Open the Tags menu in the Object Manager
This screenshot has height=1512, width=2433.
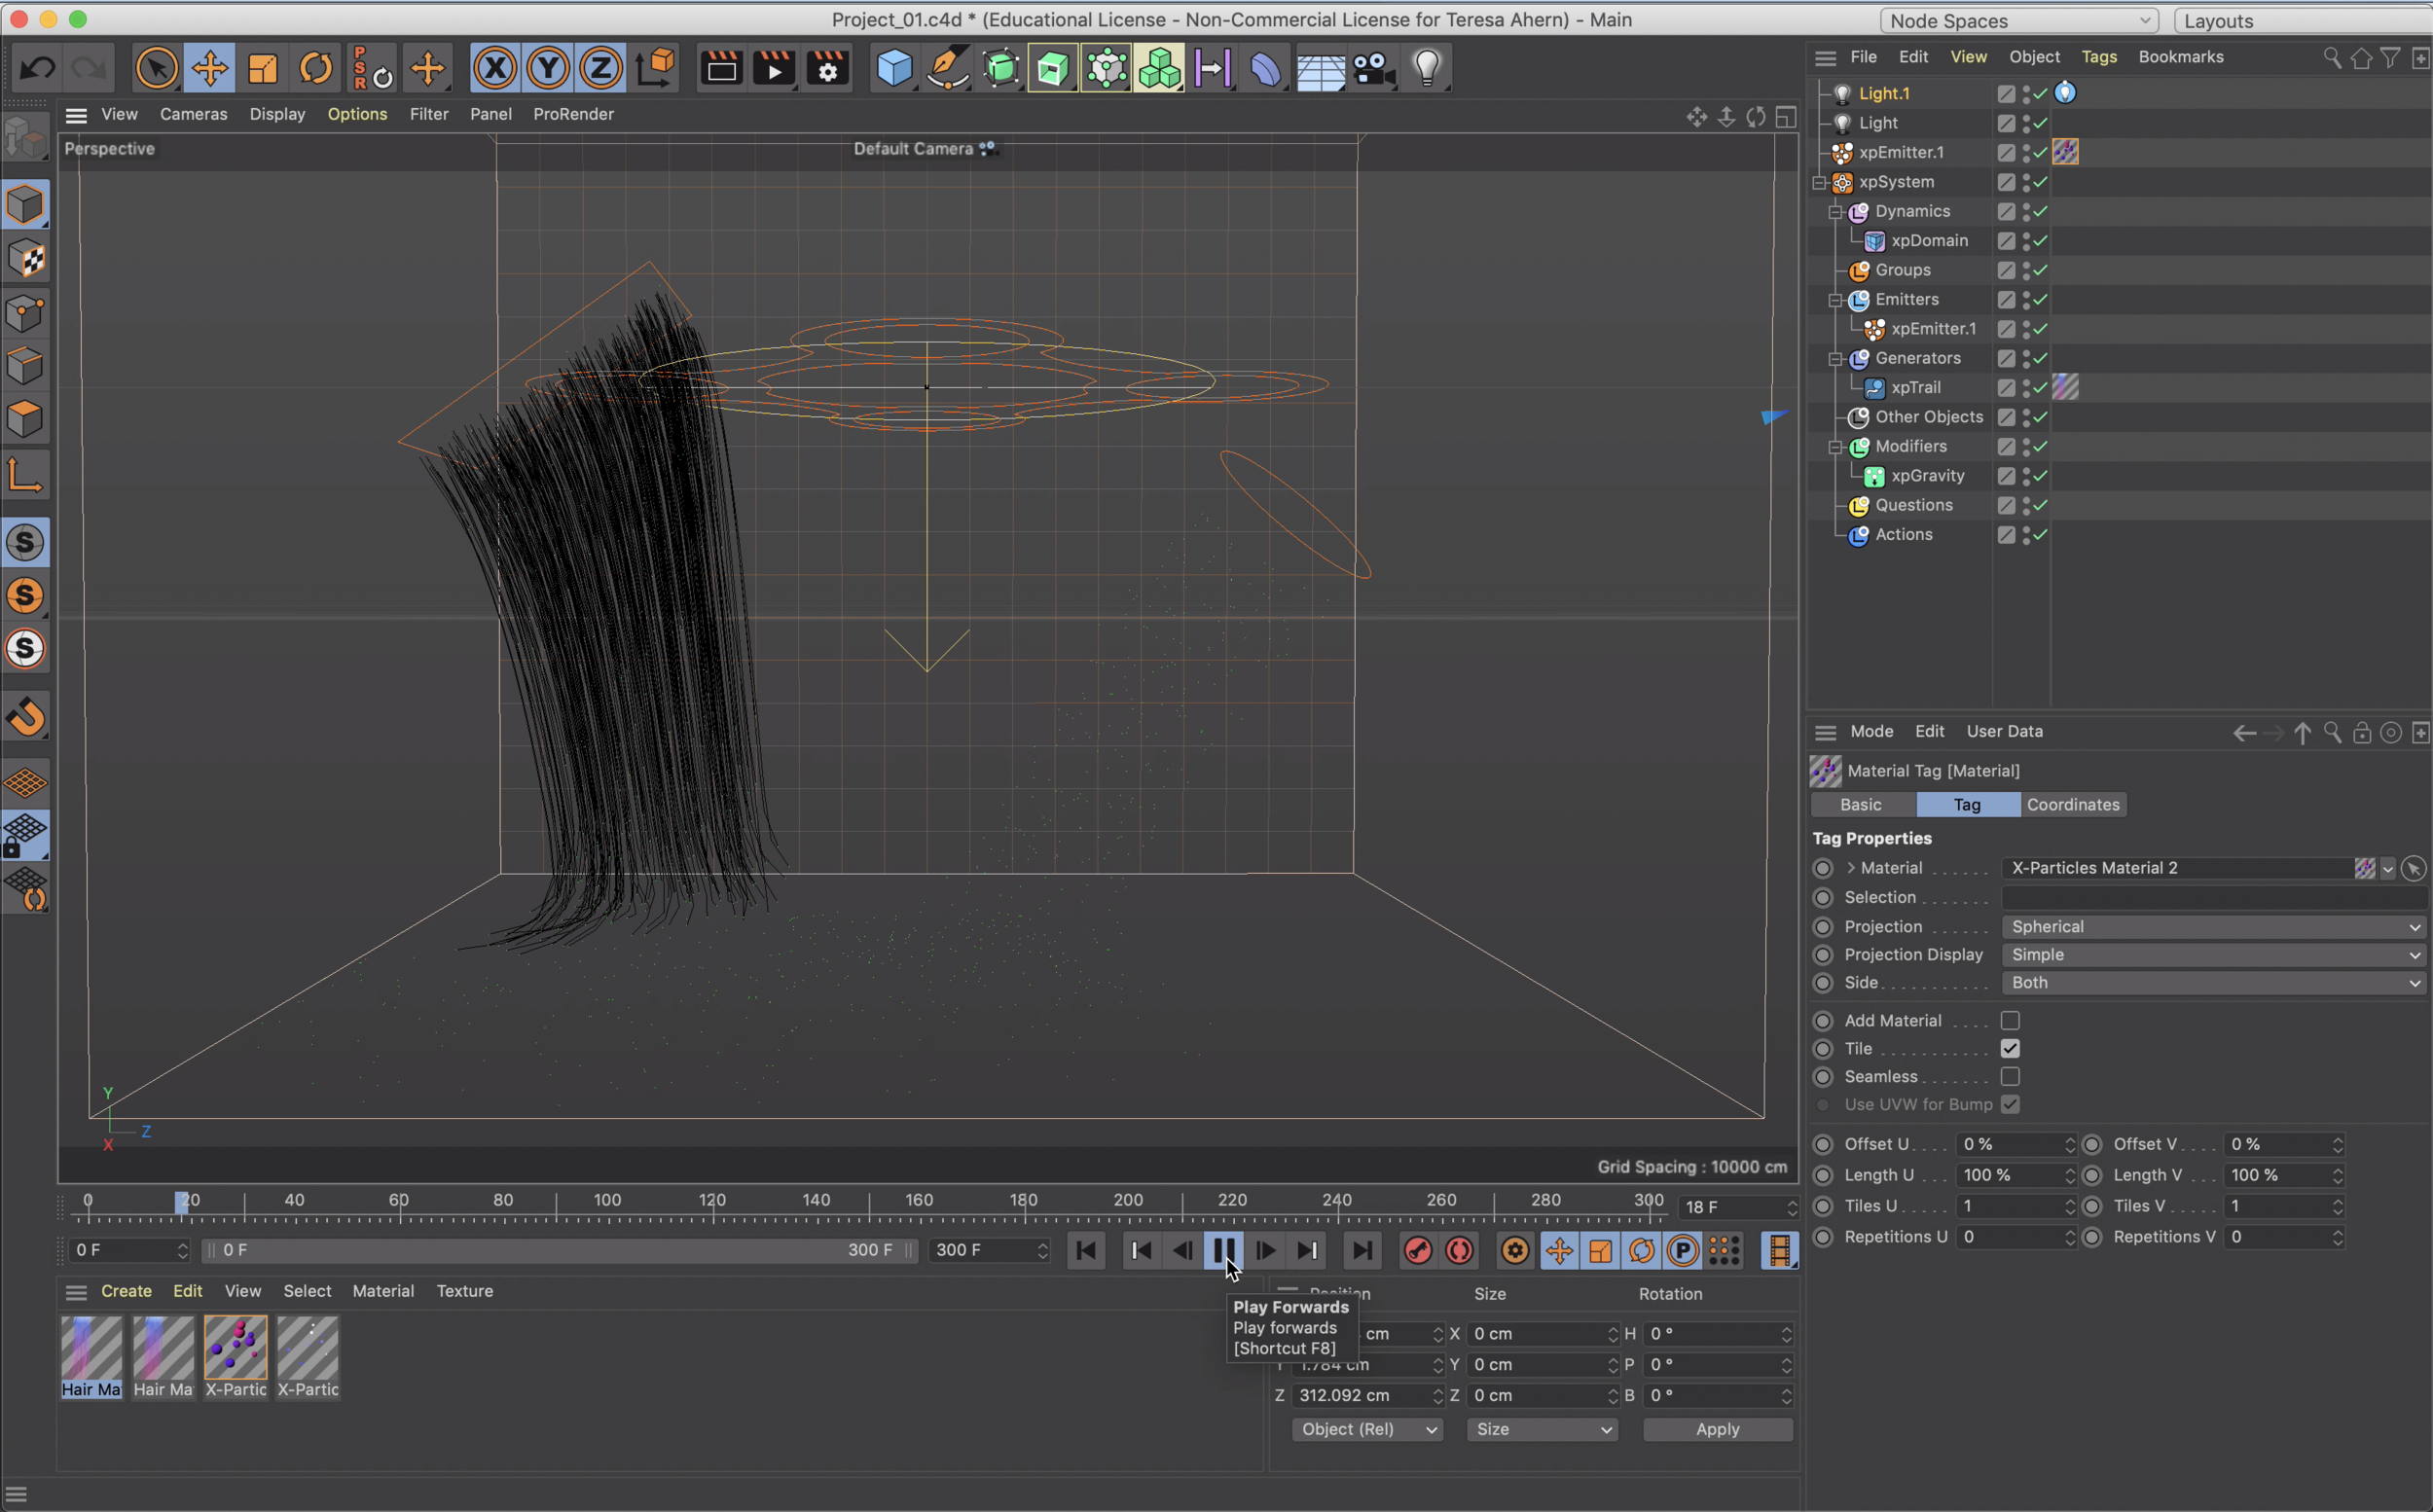pyautogui.click(x=2099, y=57)
